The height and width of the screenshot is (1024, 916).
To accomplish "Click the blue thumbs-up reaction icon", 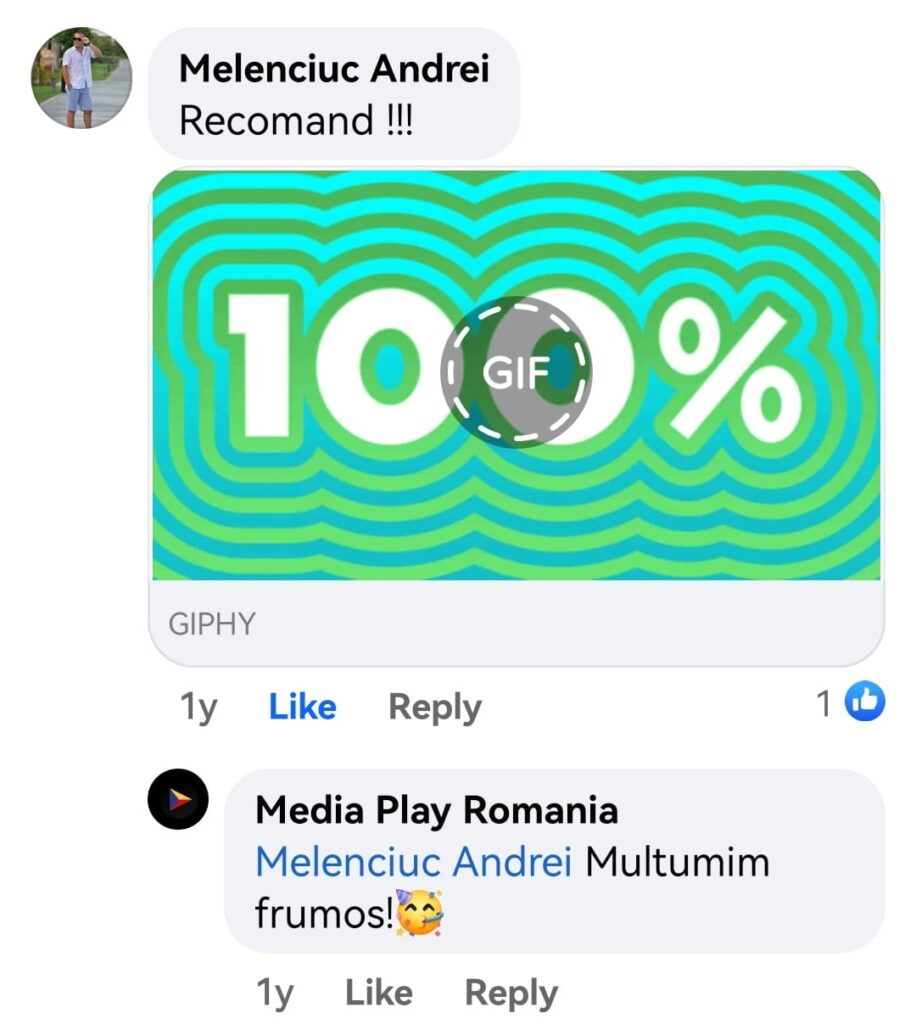I will tap(865, 701).
